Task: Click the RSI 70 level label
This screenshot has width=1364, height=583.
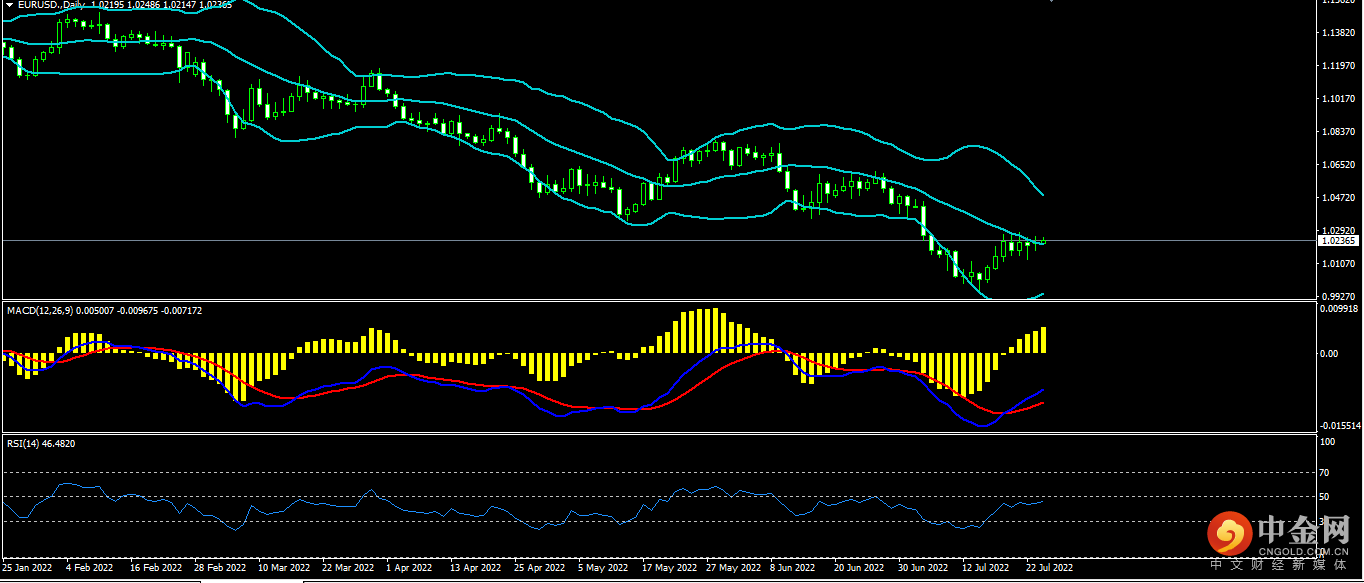Action: point(1326,472)
